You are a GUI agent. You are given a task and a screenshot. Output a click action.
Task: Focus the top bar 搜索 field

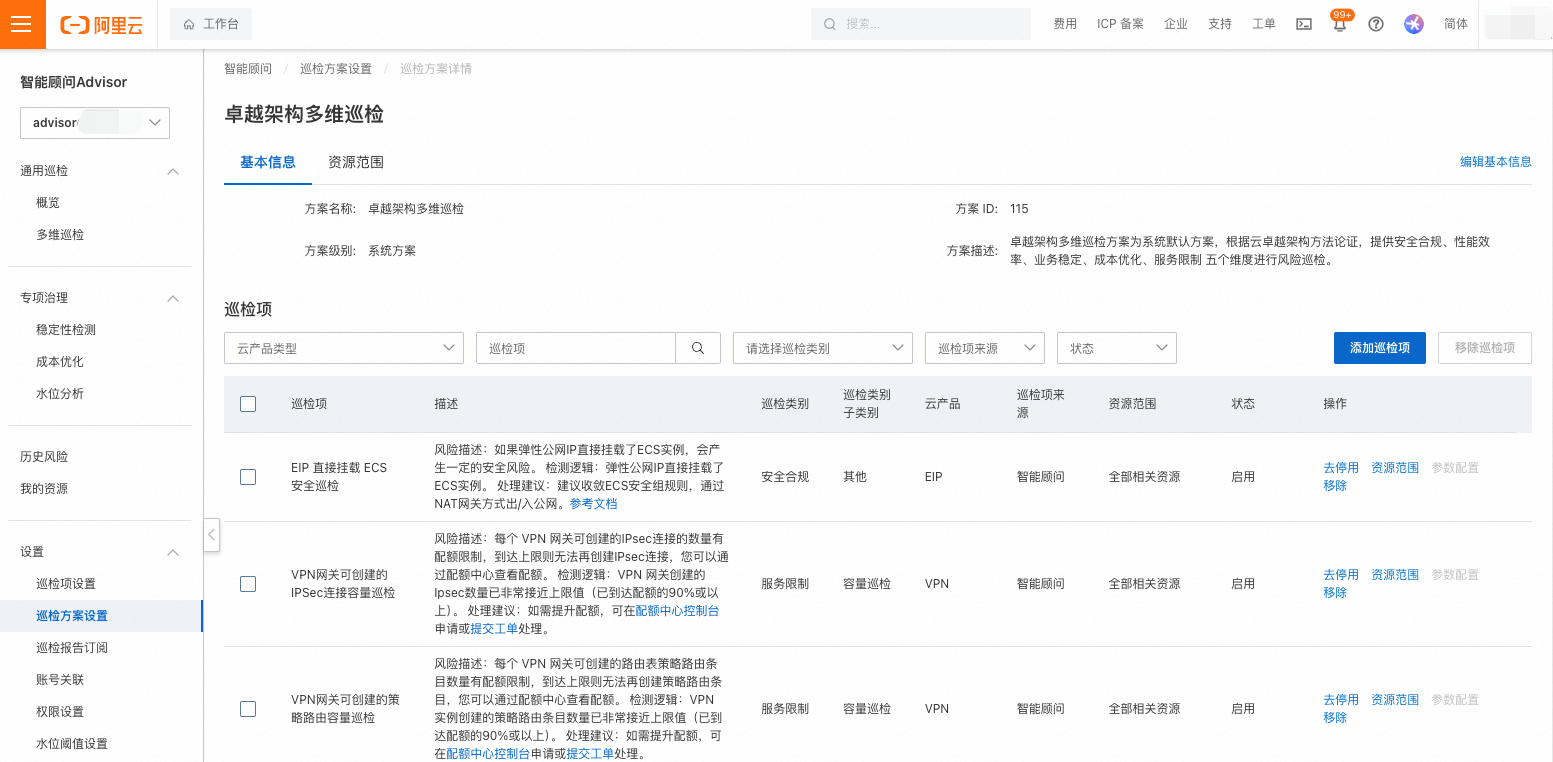coord(921,24)
